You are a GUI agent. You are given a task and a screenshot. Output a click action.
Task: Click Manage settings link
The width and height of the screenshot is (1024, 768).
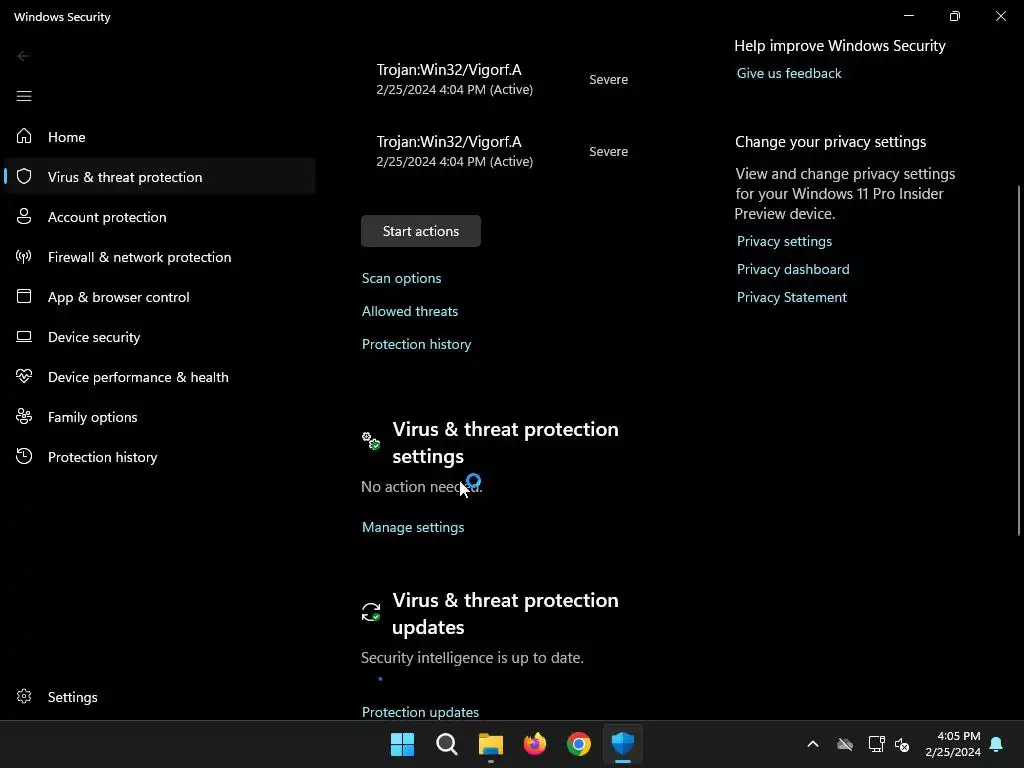[413, 527]
